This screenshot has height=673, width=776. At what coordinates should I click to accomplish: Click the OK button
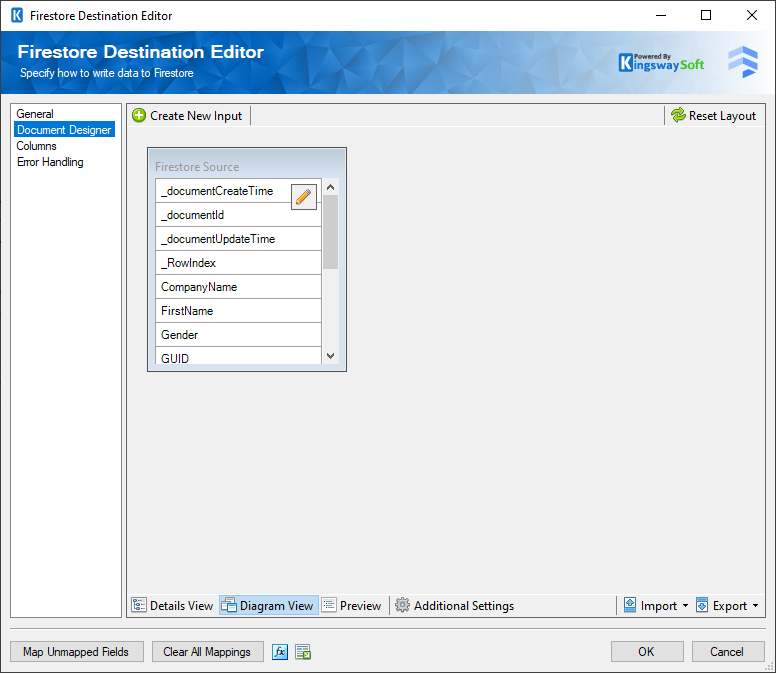pyautogui.click(x=647, y=652)
